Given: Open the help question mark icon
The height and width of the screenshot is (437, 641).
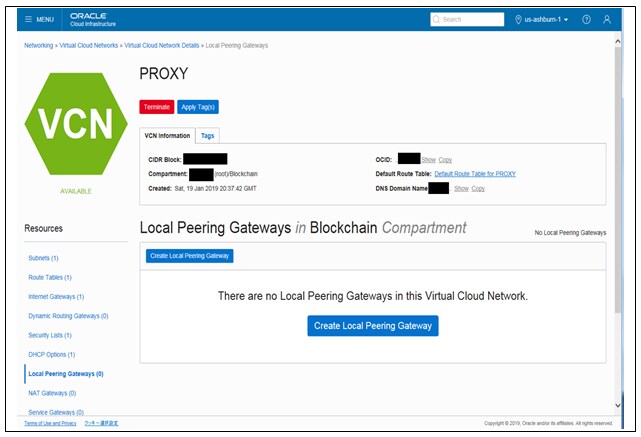Looking at the screenshot, I should click(x=586, y=19).
